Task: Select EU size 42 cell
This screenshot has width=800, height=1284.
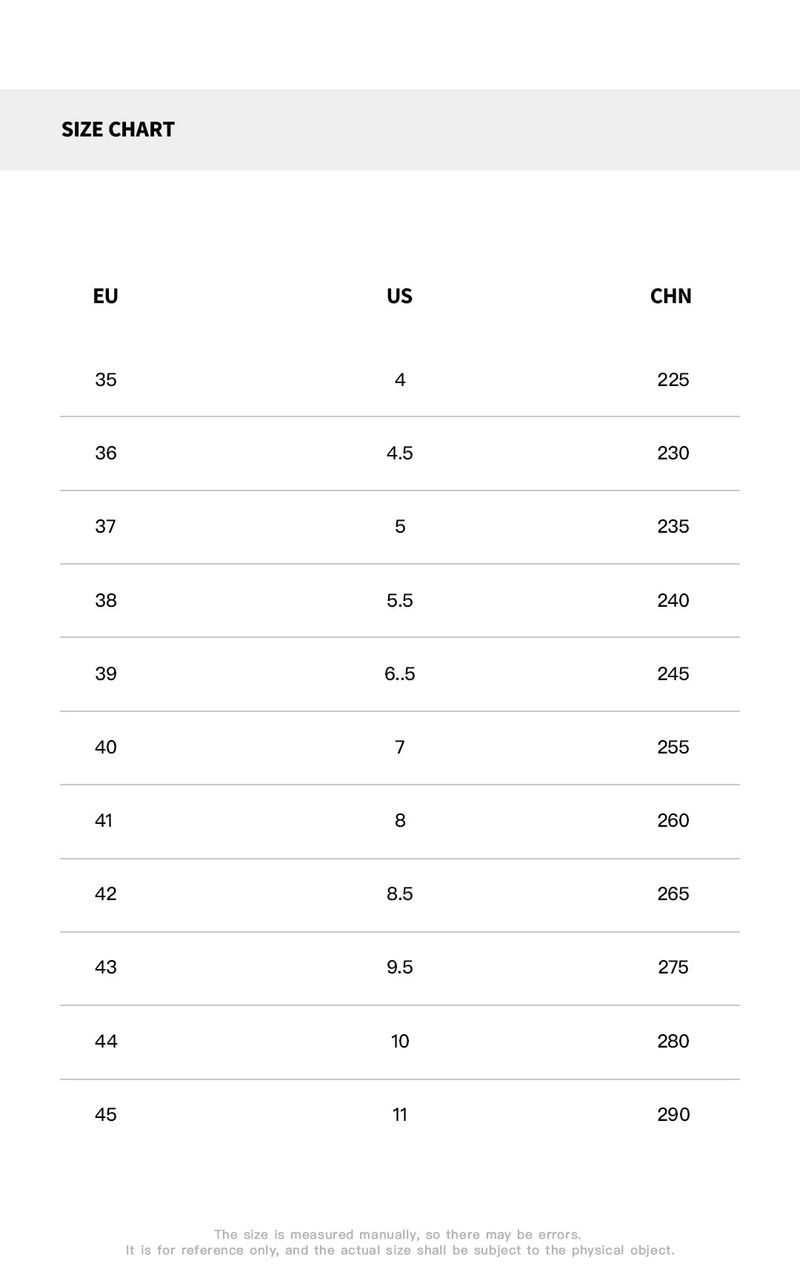Action: click(x=106, y=894)
